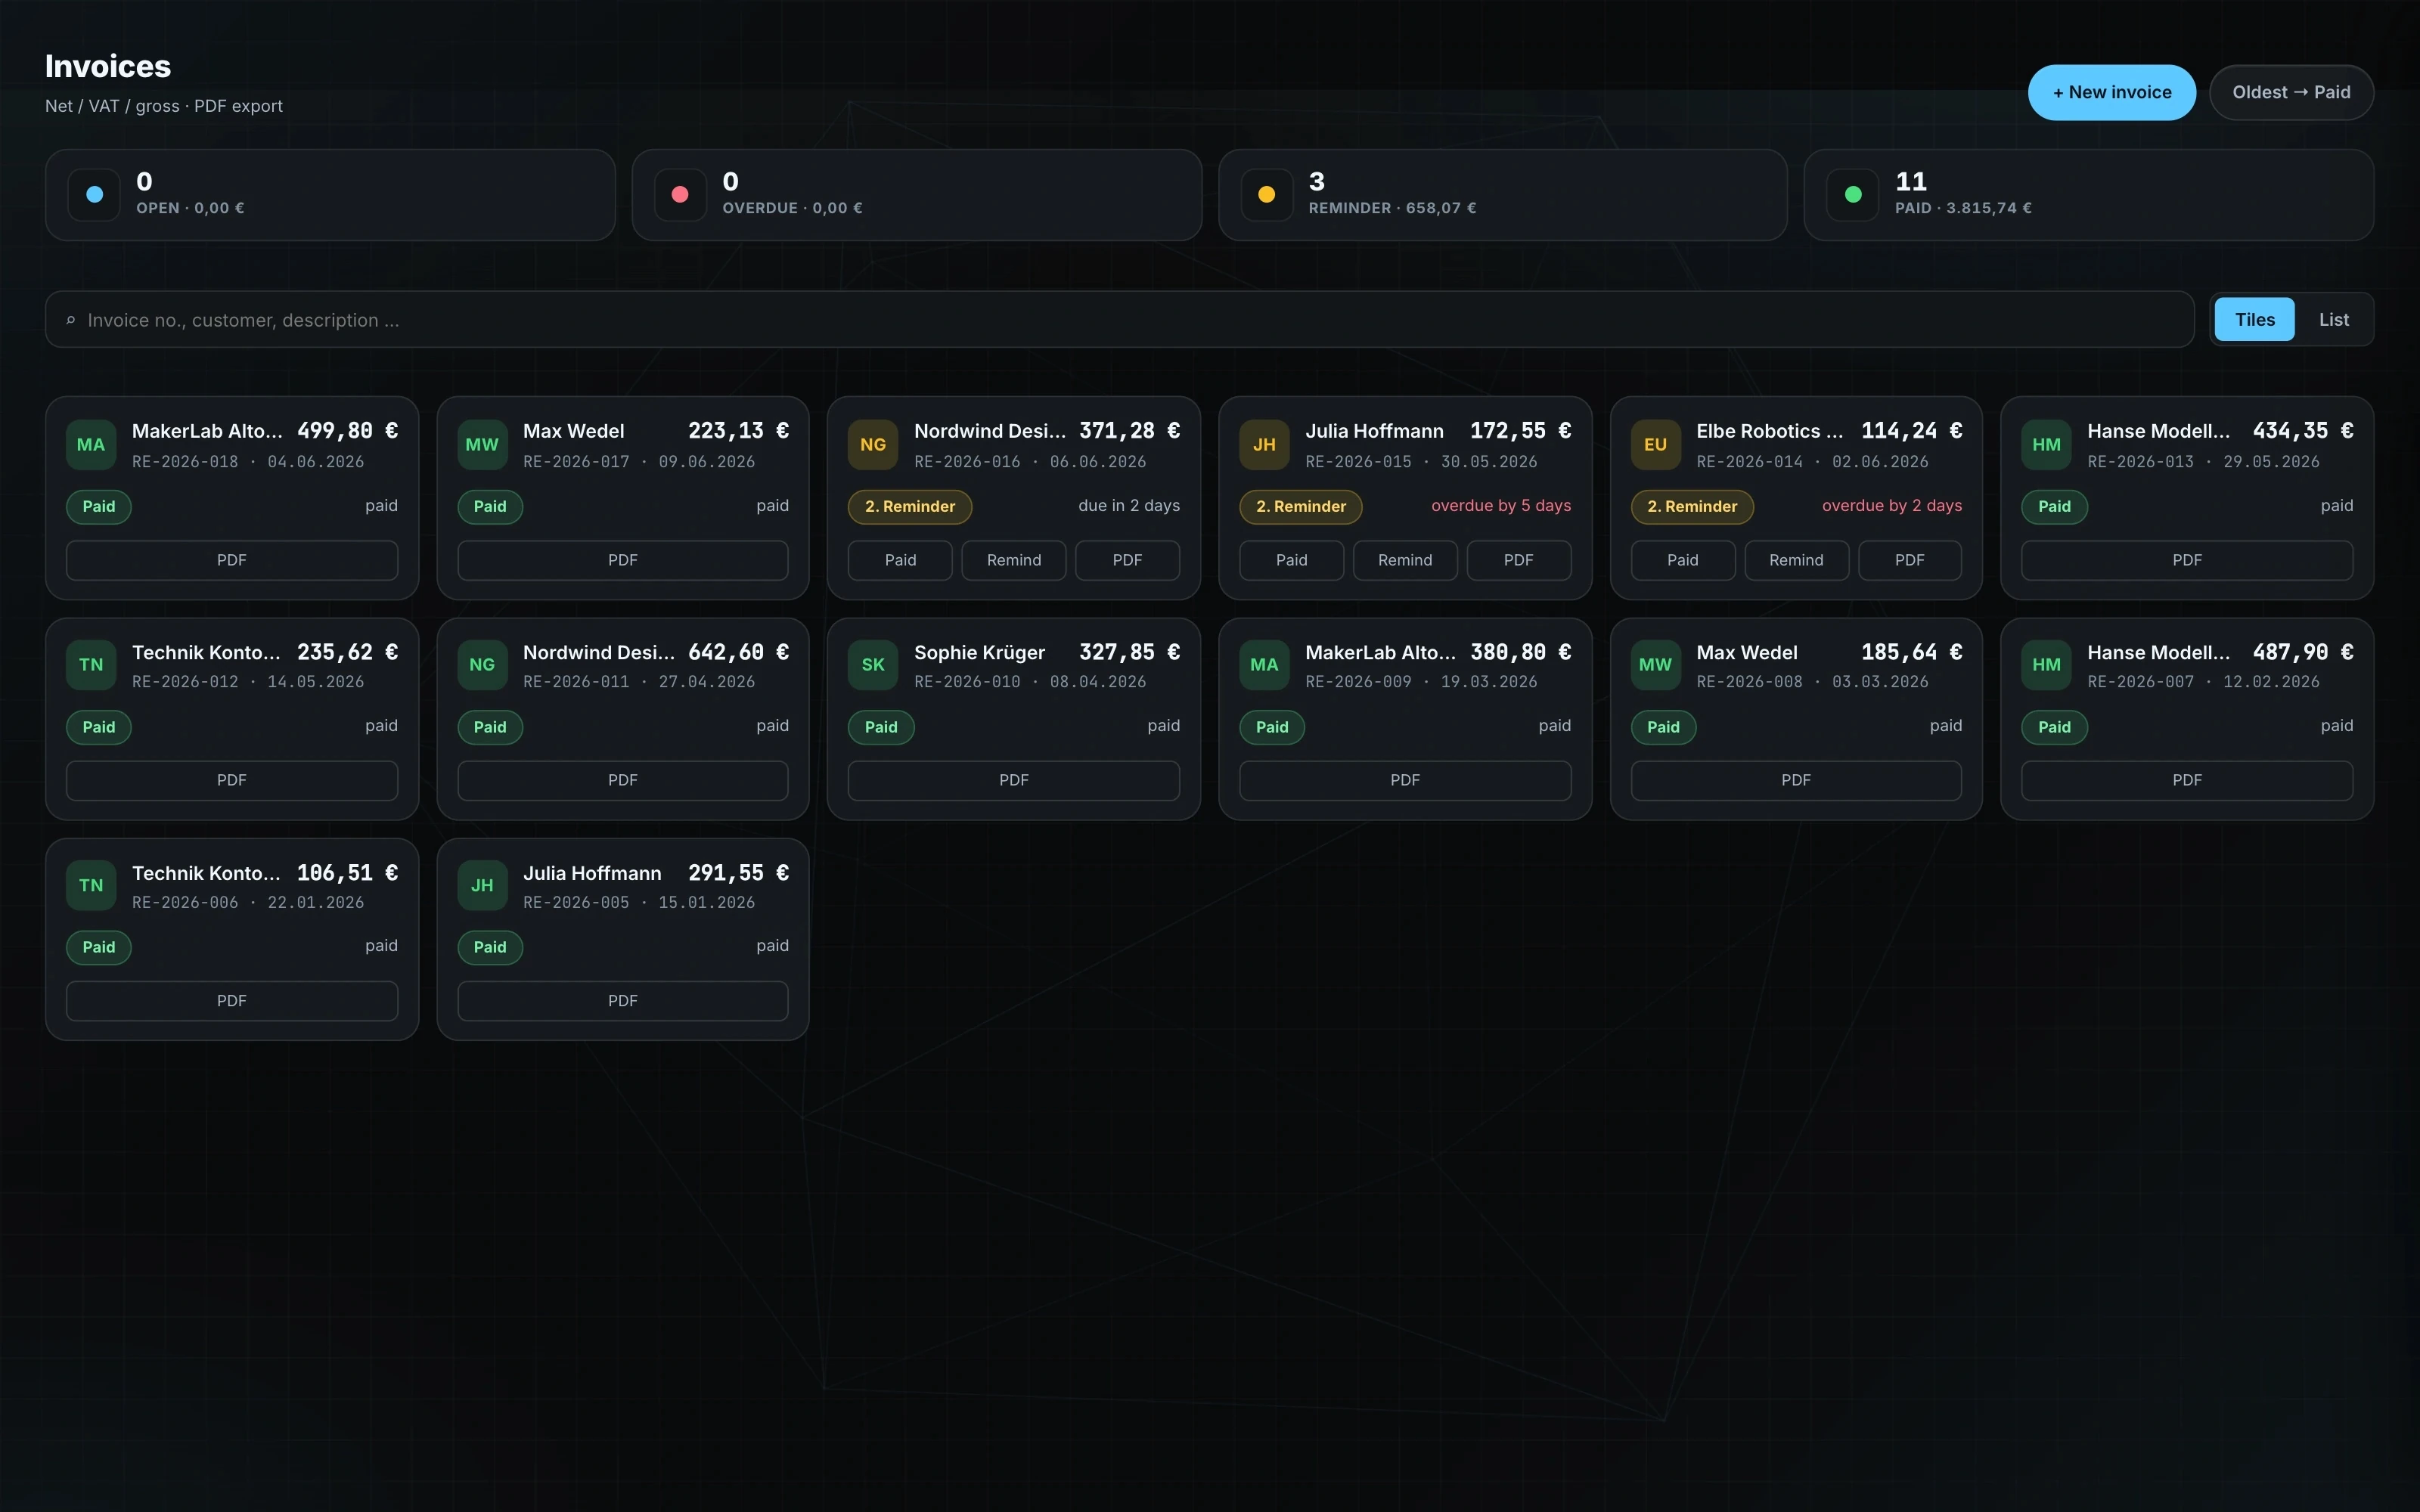Click the blue Open status dot
Image resolution: width=2420 pixels, height=1512 pixels.
tap(94, 194)
